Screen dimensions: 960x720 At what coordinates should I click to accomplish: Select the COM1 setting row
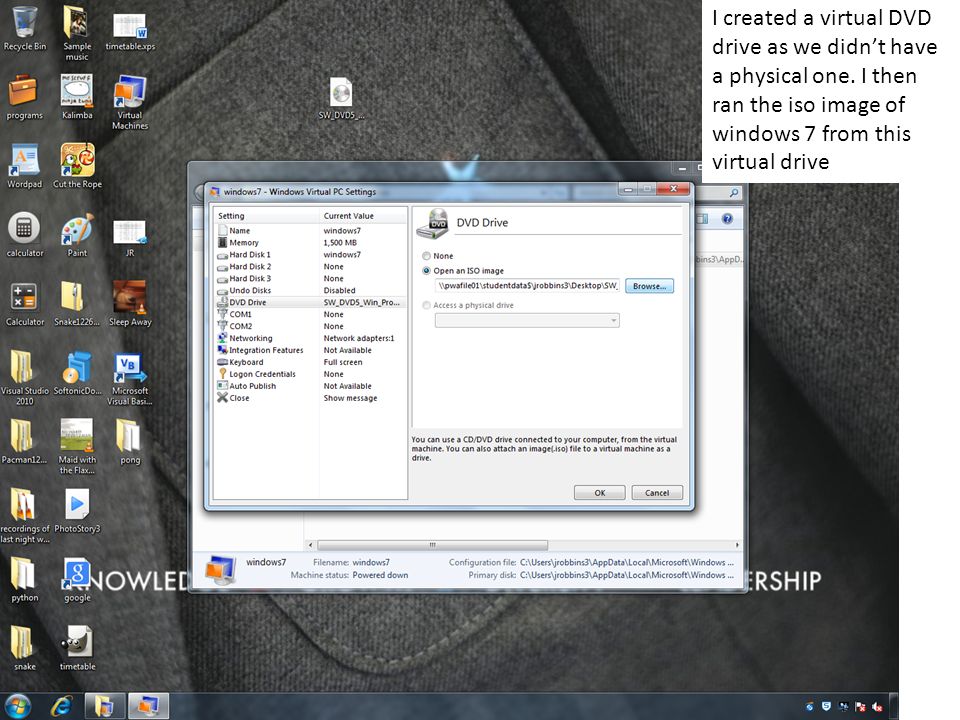tap(310, 314)
